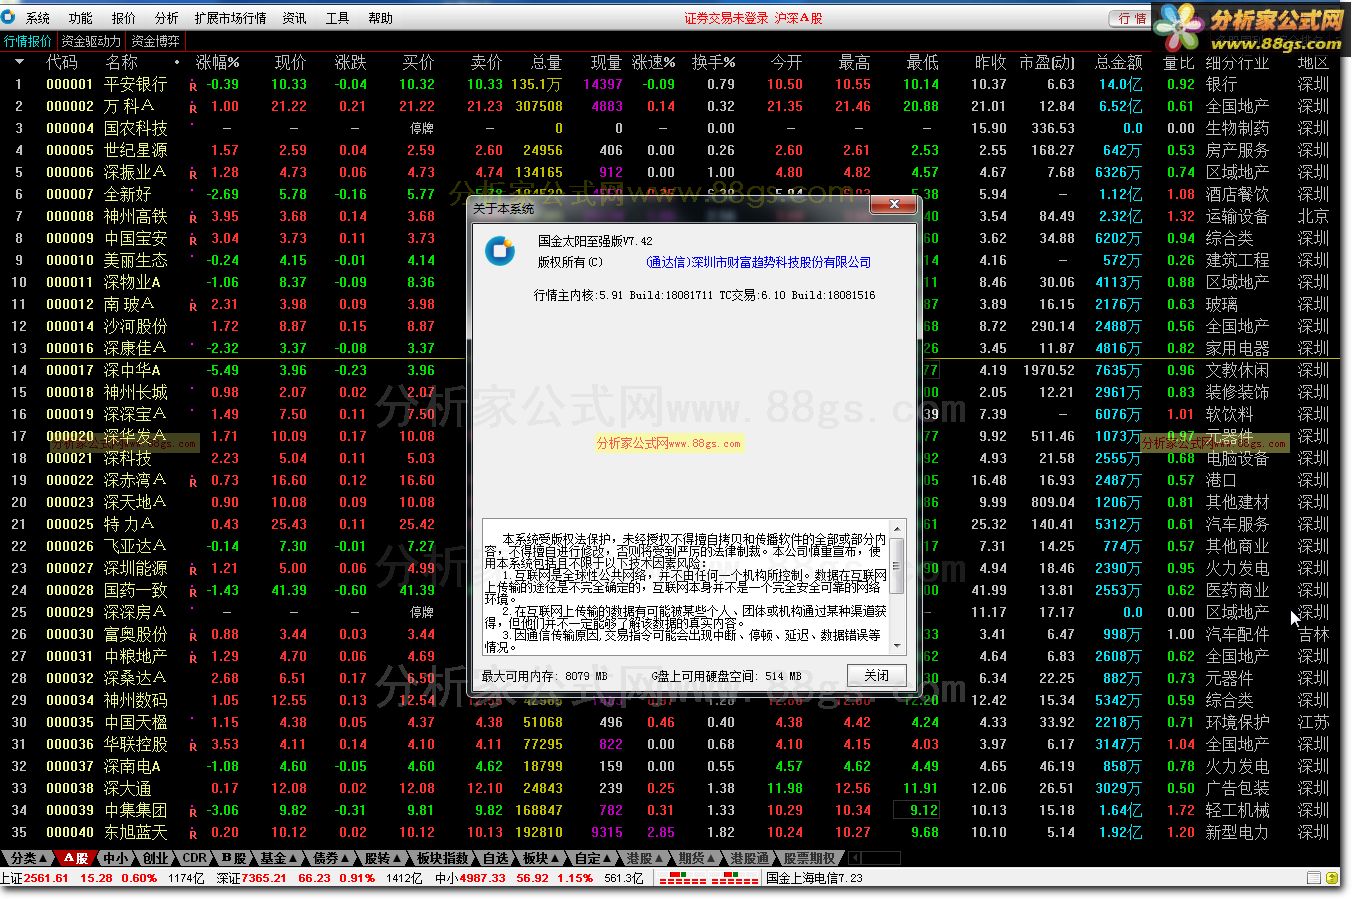1353x899 pixels.
Task: Select the 中小 bottom tab
Action: (114, 858)
